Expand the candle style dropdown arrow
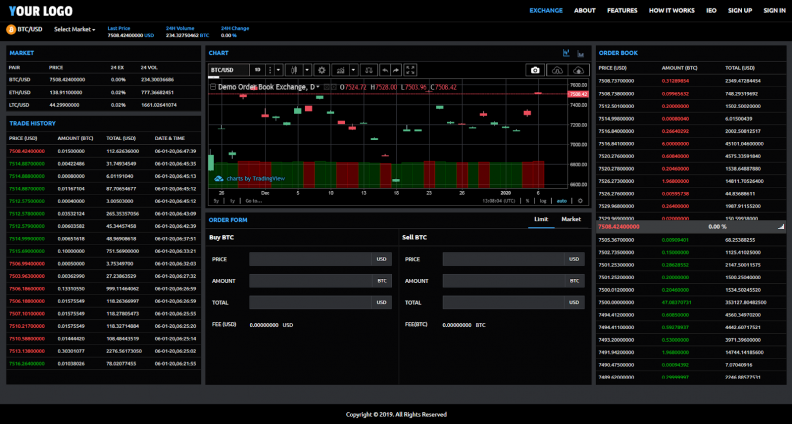This screenshot has width=792, height=424. click(307, 70)
